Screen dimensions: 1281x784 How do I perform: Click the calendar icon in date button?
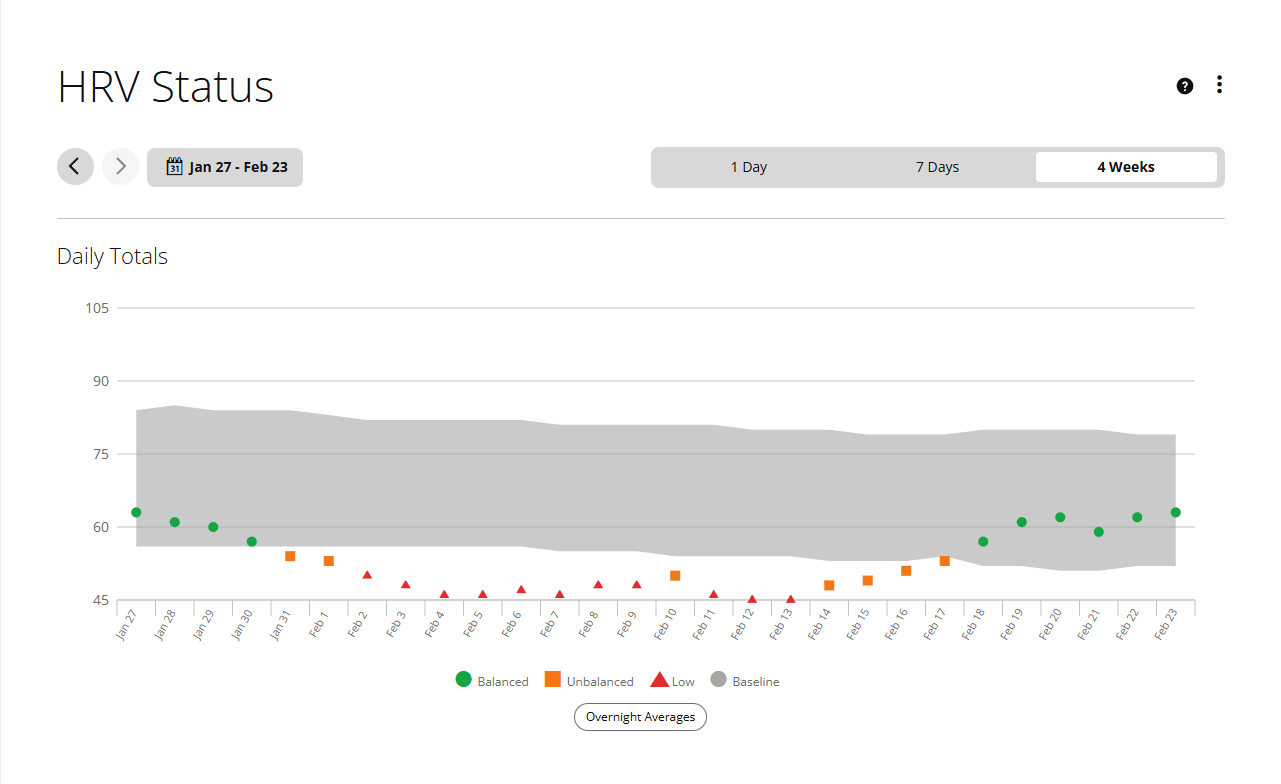pos(174,167)
